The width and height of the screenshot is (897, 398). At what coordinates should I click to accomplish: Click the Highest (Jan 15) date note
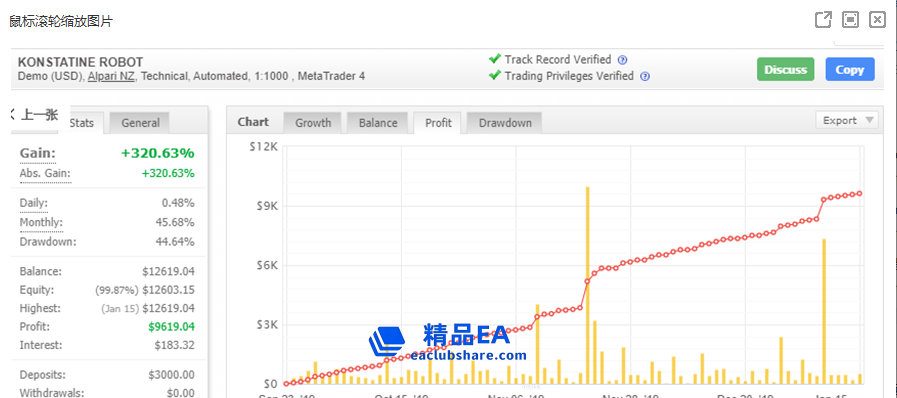click(121, 309)
